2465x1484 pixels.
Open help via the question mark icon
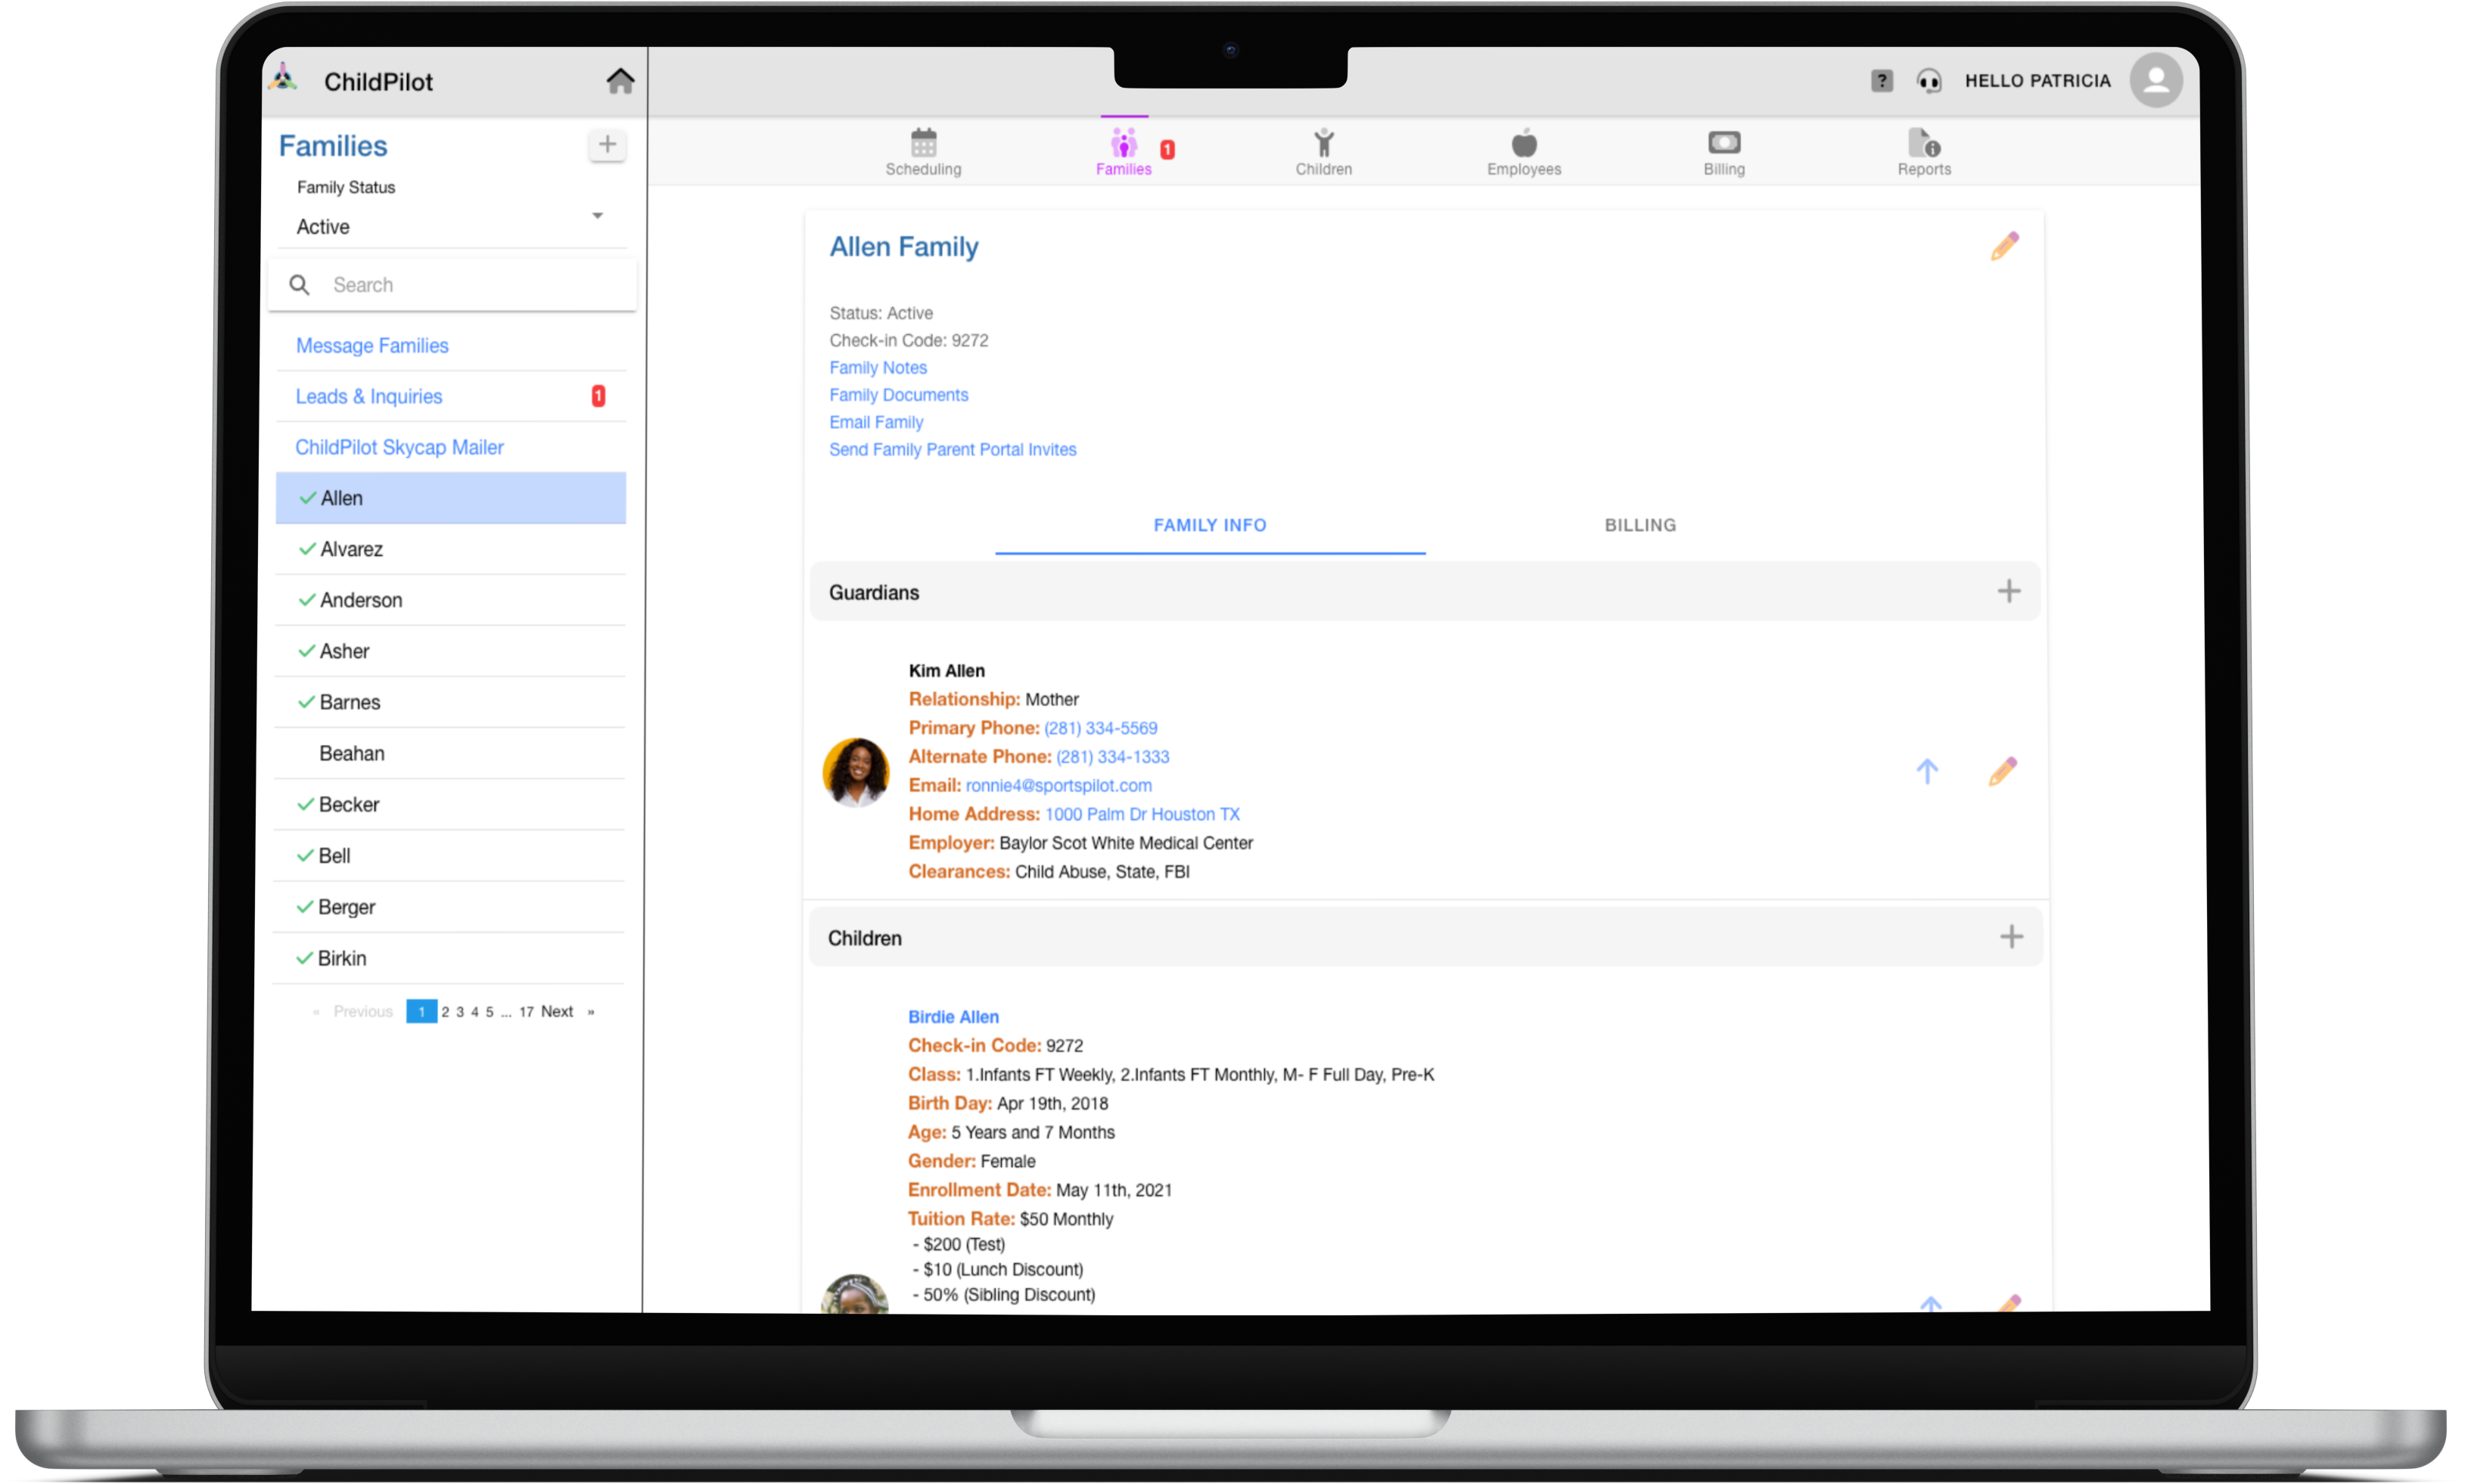1883,80
